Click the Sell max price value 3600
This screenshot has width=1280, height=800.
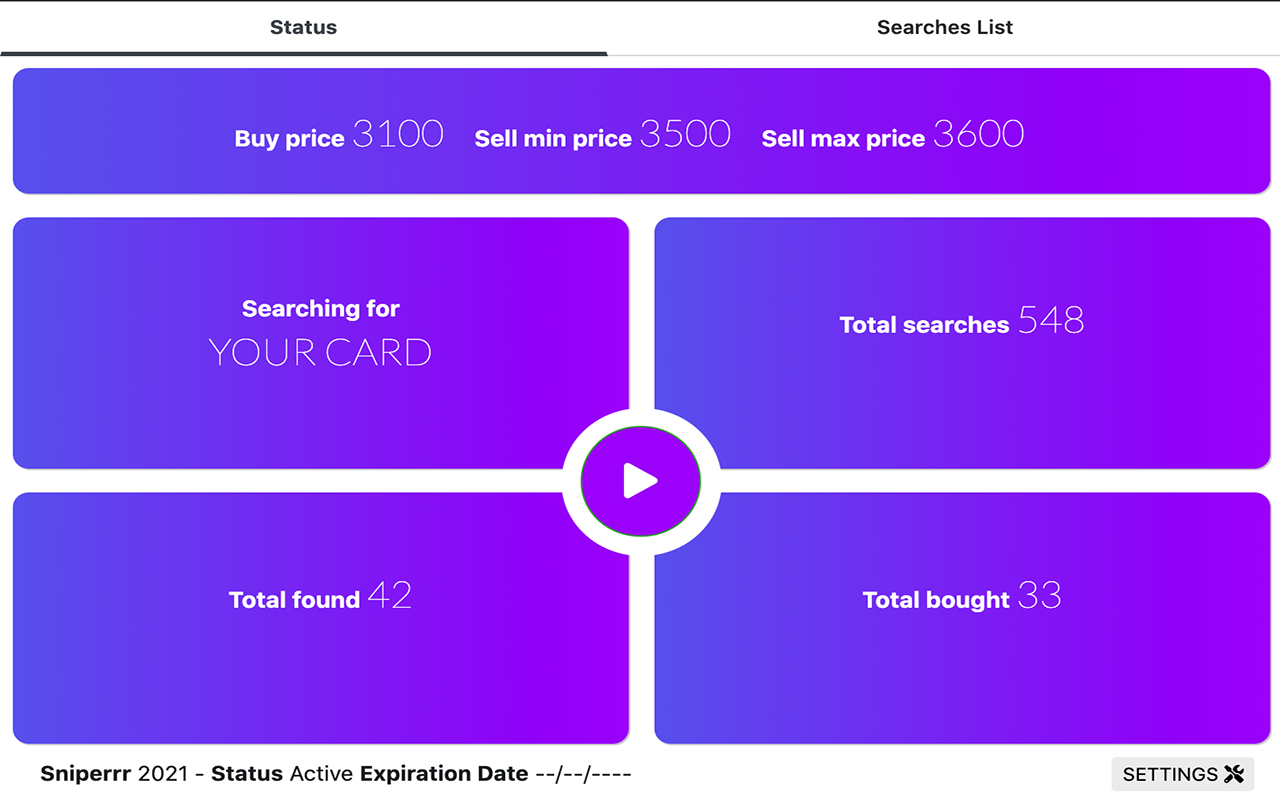pyautogui.click(x=978, y=134)
